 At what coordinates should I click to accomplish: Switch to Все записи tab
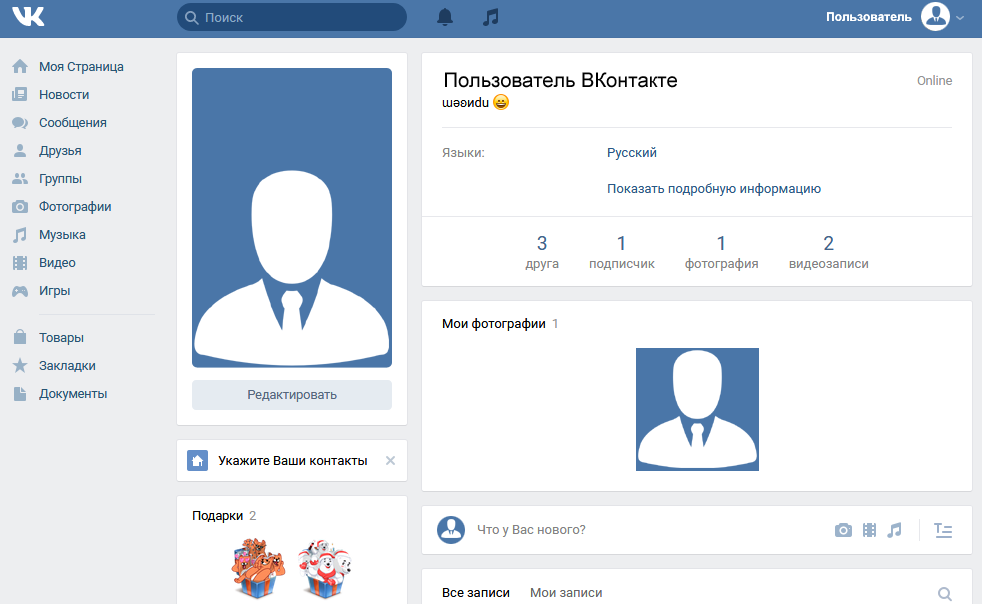[x=476, y=593]
